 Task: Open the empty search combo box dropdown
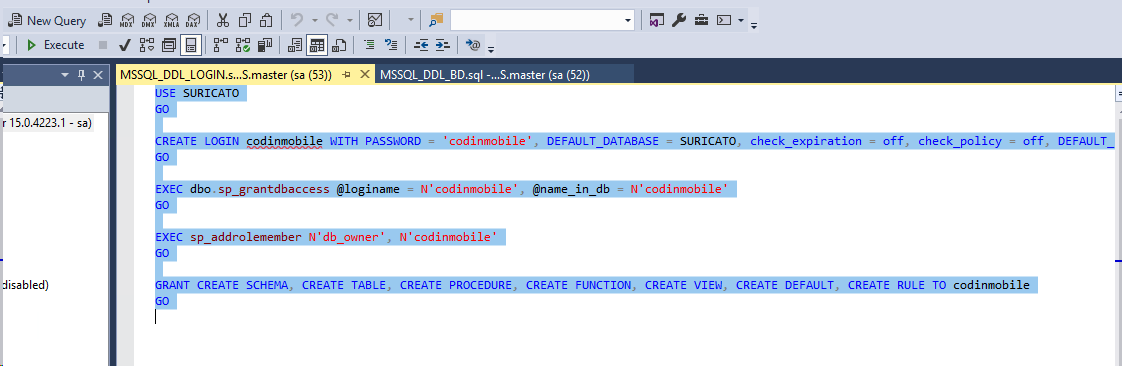coord(628,21)
